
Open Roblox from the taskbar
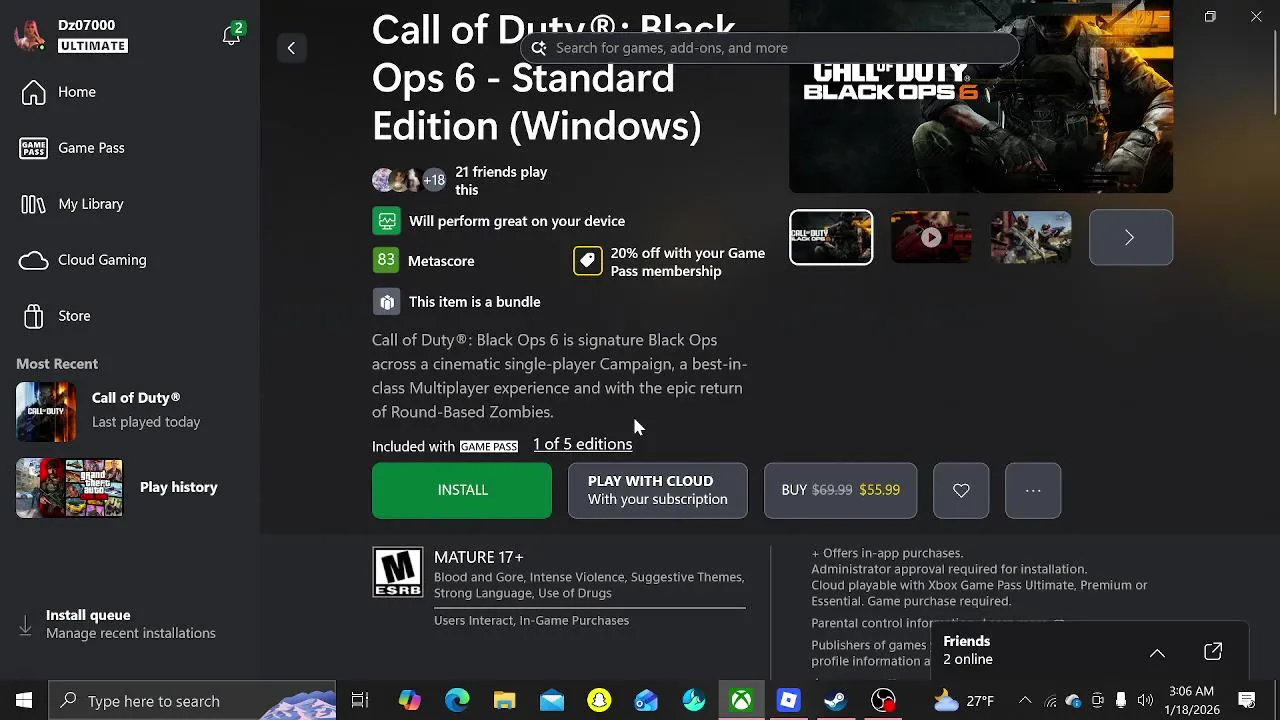tap(788, 701)
